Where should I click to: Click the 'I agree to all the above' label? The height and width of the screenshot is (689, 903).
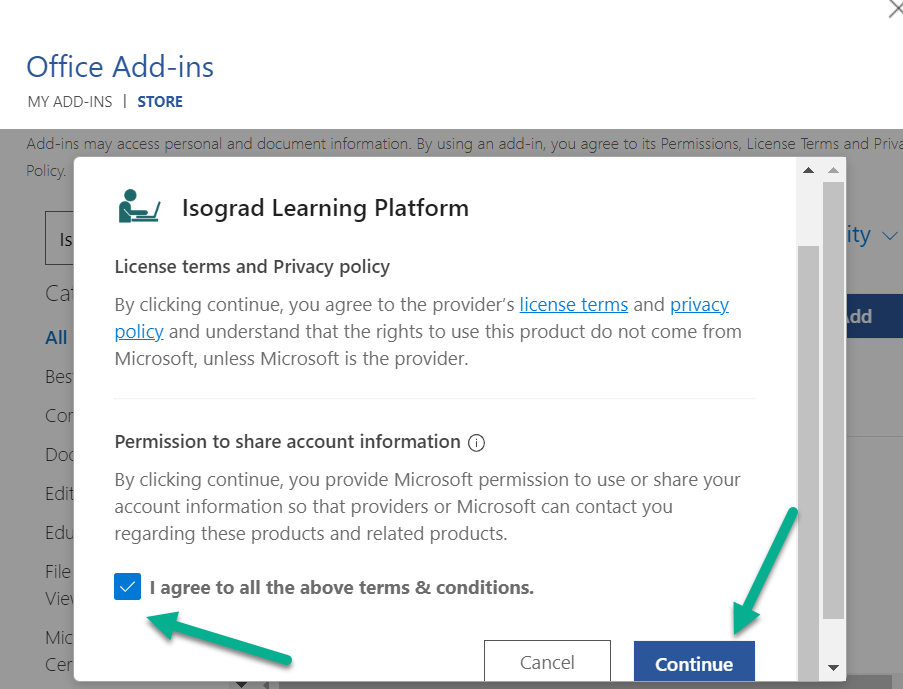(342, 588)
